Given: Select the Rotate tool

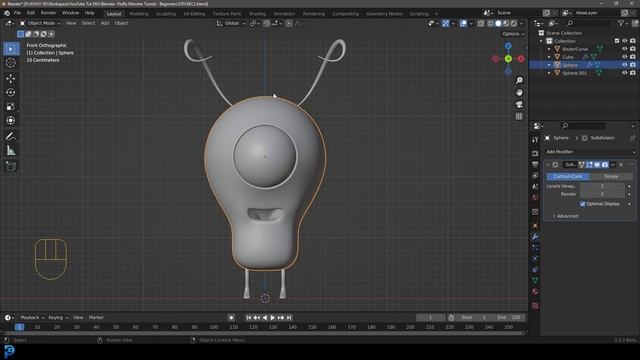Looking at the screenshot, I should [11, 92].
